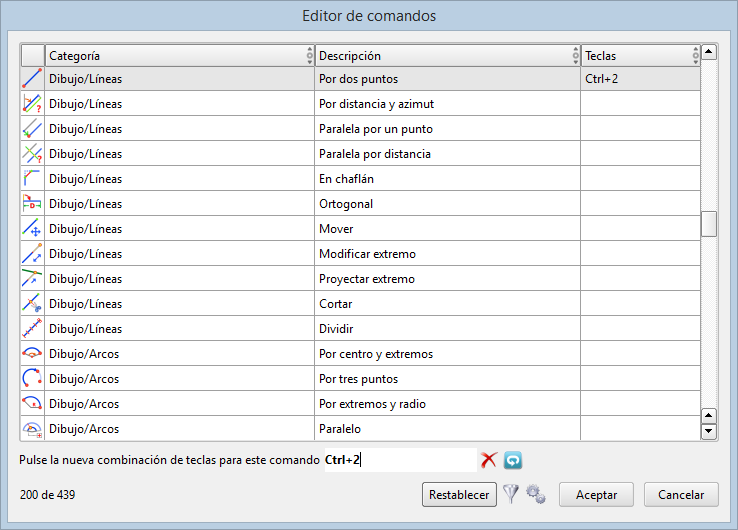738x530 pixels.
Task: Click the '200 de 439' counter text
Action: (48, 495)
